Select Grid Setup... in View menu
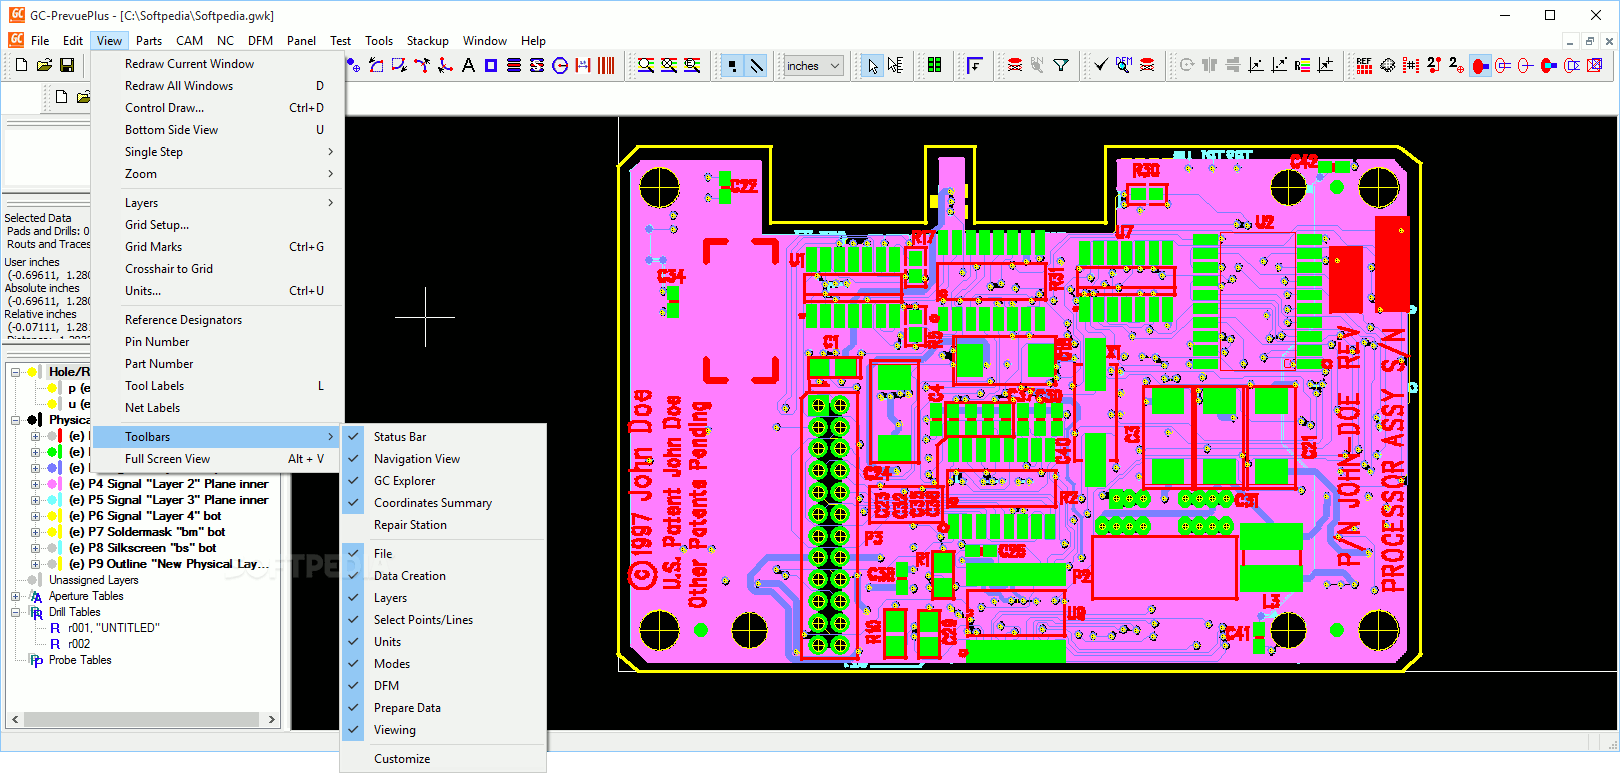 [157, 225]
